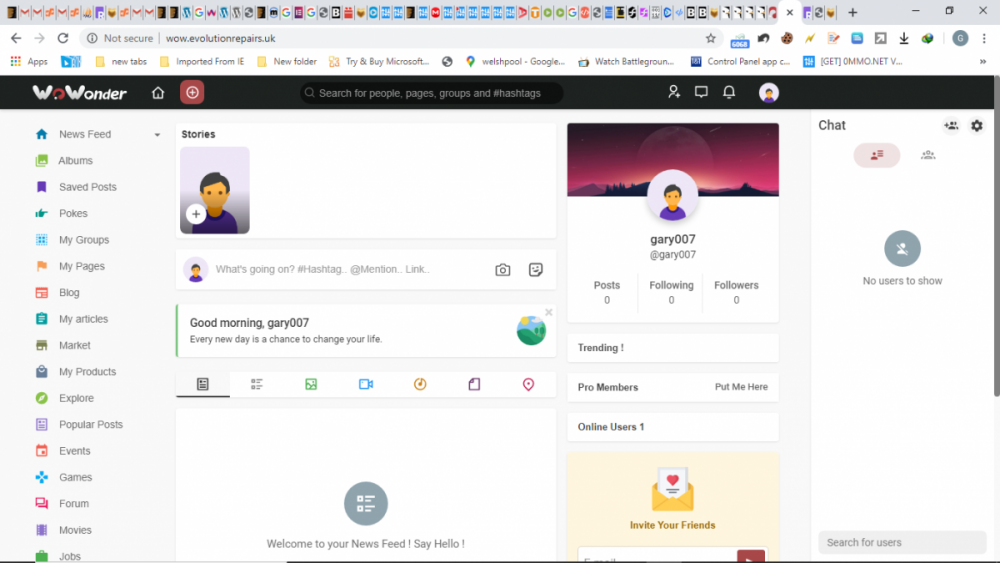1000x563 pixels.
Task: Switch to chat groups tab
Action: pyautogui.click(x=928, y=155)
